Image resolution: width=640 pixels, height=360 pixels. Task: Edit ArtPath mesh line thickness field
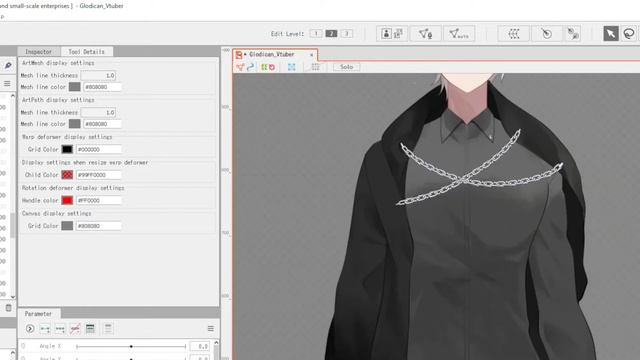pyautogui.click(x=98, y=112)
